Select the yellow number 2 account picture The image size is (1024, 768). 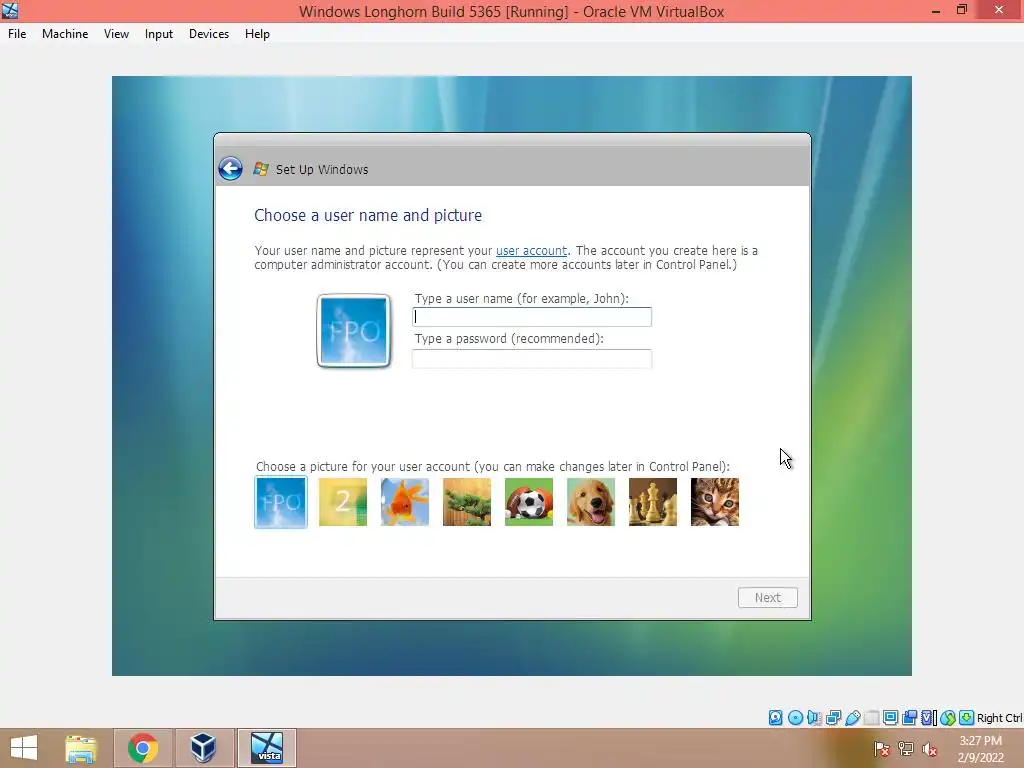pyautogui.click(x=343, y=502)
